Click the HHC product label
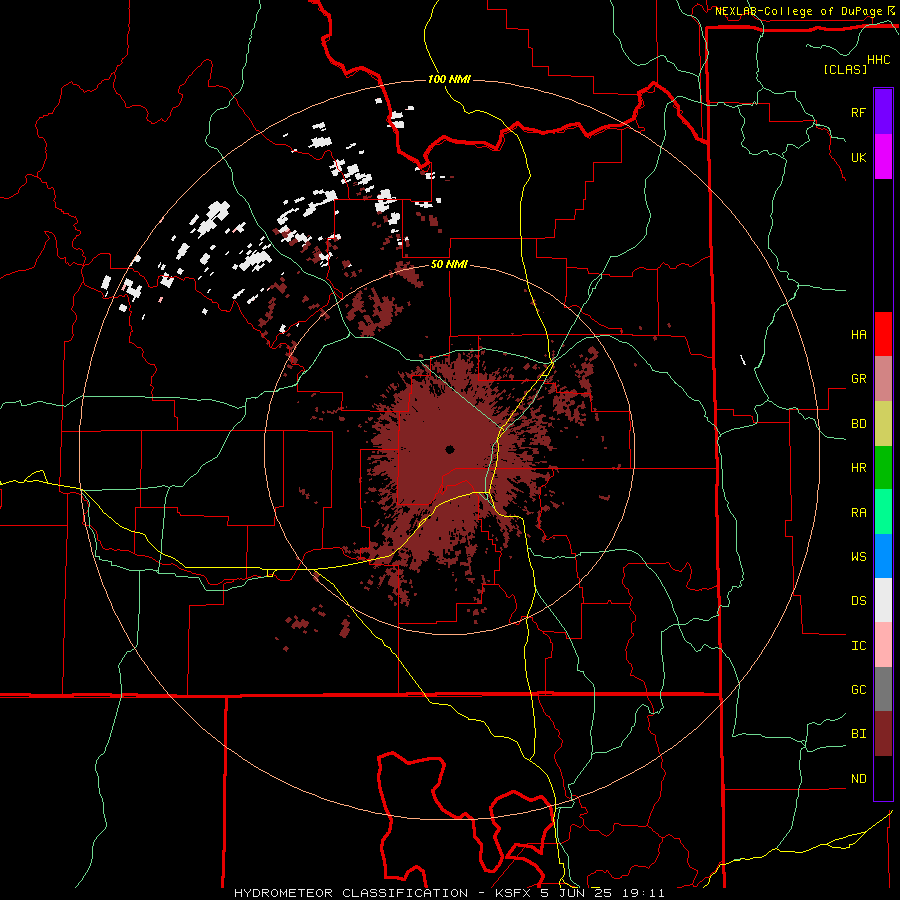 (879, 60)
